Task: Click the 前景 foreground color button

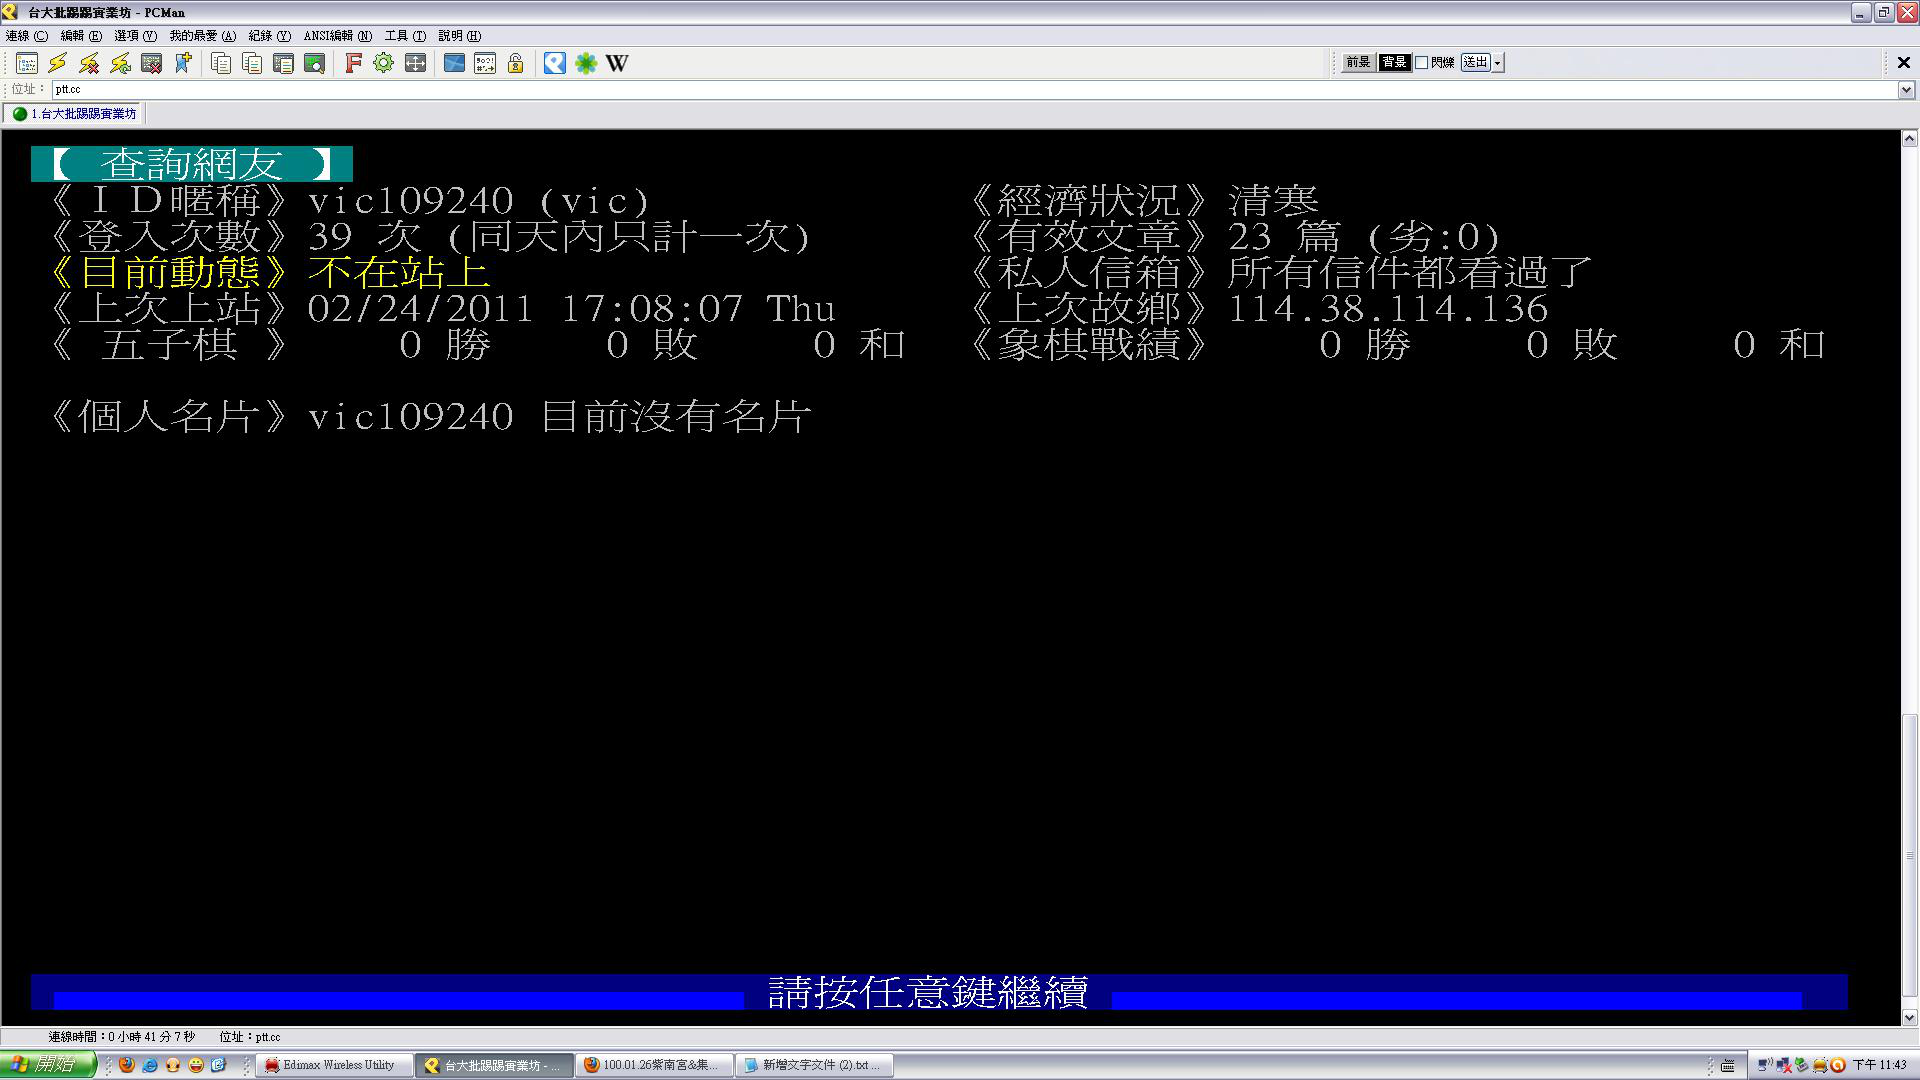Action: click(1358, 62)
